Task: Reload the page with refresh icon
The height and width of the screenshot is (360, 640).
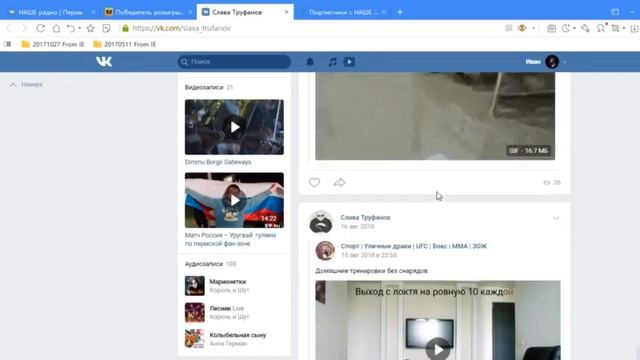Action: click(x=40, y=28)
